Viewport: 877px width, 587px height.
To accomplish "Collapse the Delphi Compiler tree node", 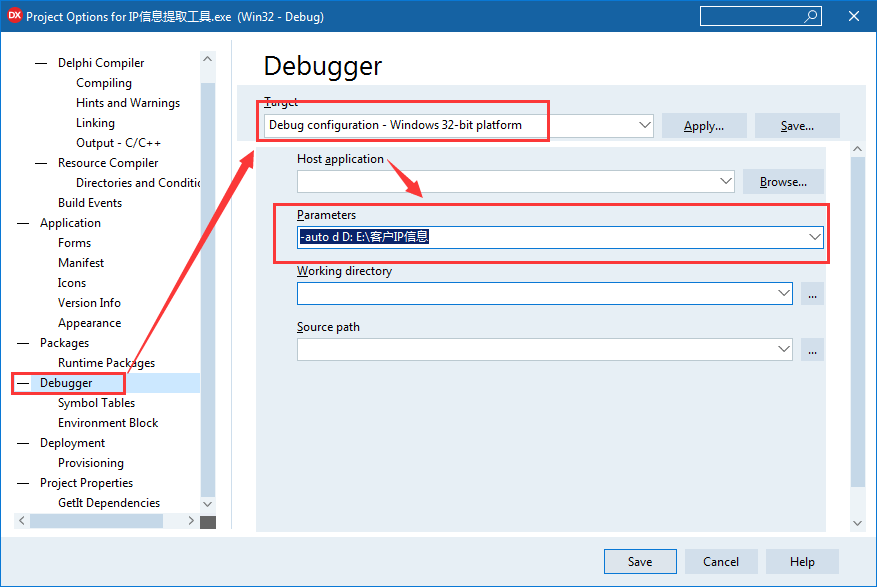I will click(x=41, y=63).
